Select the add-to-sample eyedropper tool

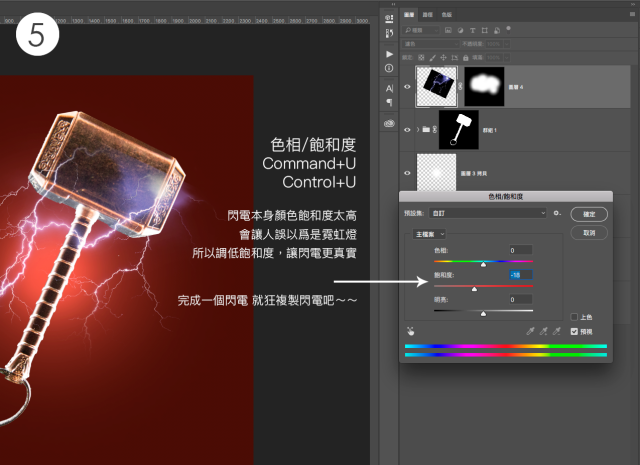pos(544,329)
